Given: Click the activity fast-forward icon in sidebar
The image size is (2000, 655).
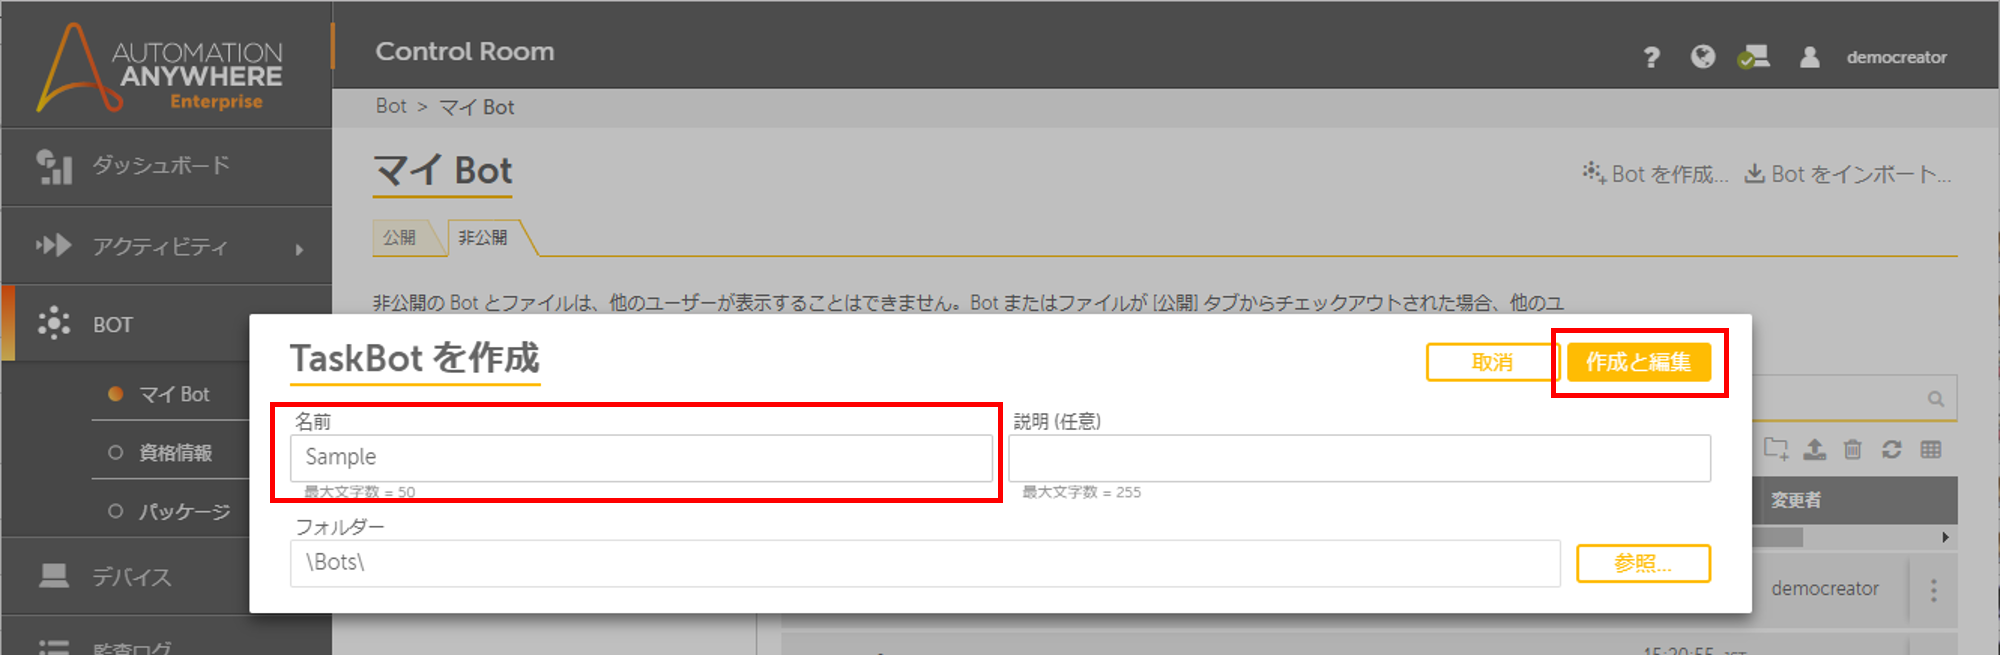Looking at the screenshot, I should pos(54,245).
